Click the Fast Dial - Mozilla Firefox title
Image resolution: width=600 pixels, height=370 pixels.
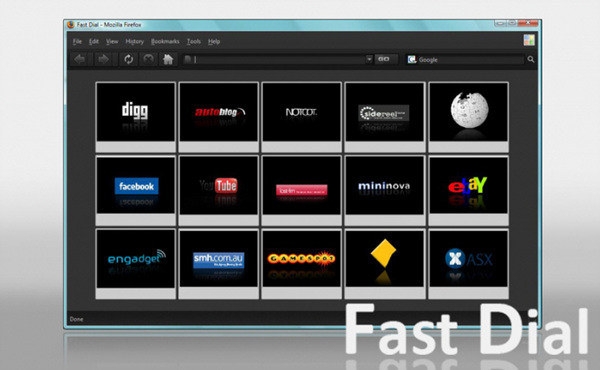tap(109, 25)
